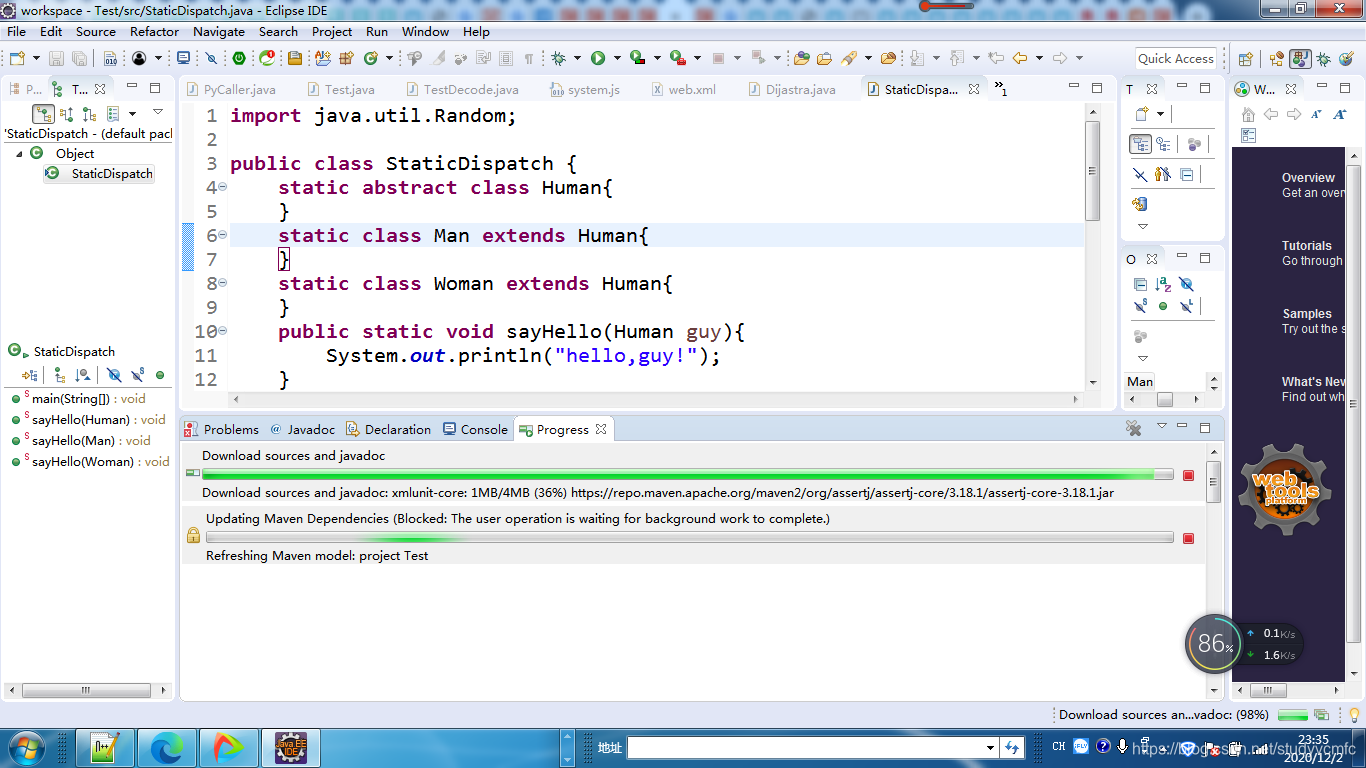Click Updating Maven Dependencies progress bar
Image resolution: width=1366 pixels, height=768 pixels.
pyautogui.click(x=688, y=538)
